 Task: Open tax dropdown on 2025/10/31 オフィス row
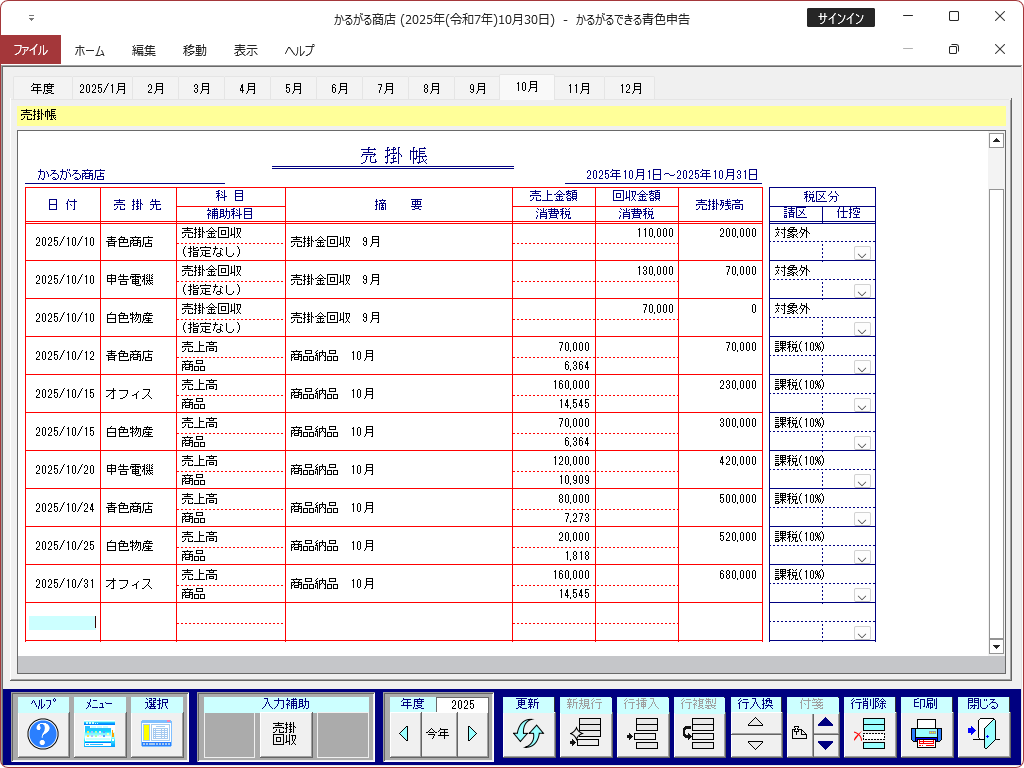tap(861, 595)
